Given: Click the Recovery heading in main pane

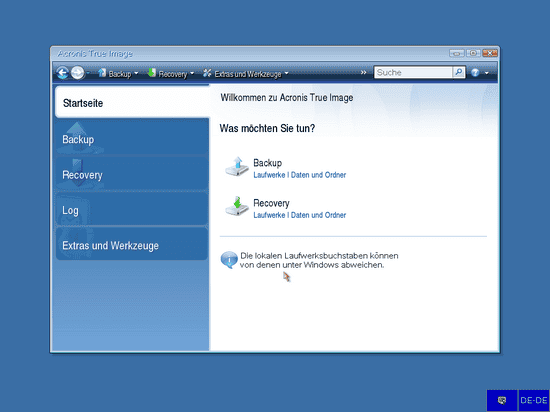Looking at the screenshot, I should pos(271,203).
